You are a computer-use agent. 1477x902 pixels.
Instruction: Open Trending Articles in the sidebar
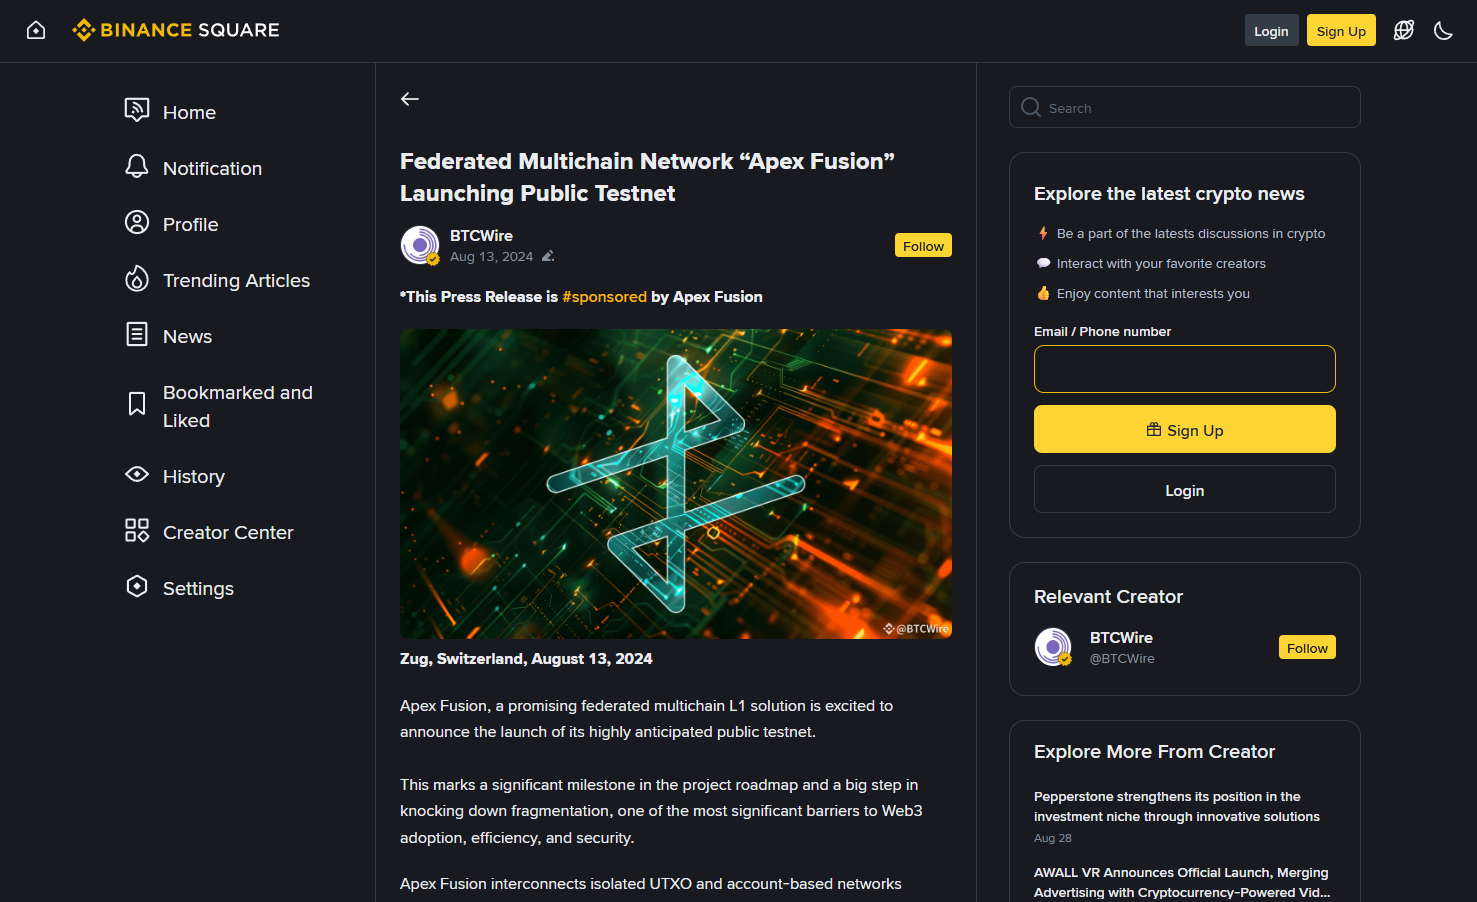point(236,280)
